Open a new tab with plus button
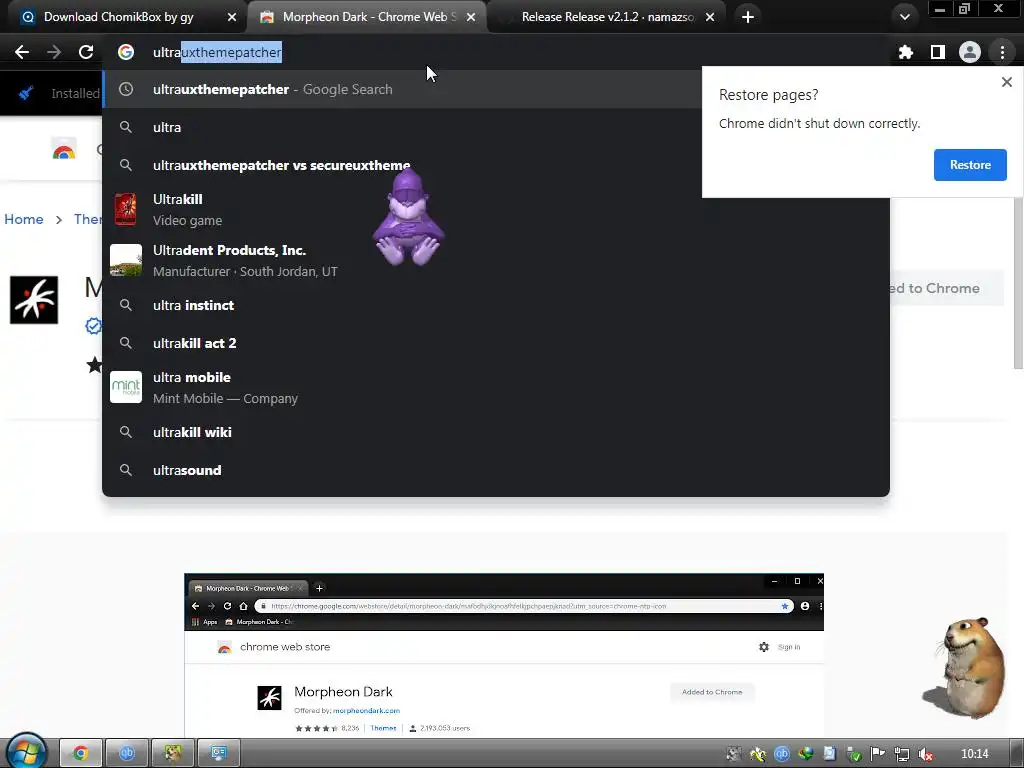This screenshot has height=768, width=1024. (748, 17)
